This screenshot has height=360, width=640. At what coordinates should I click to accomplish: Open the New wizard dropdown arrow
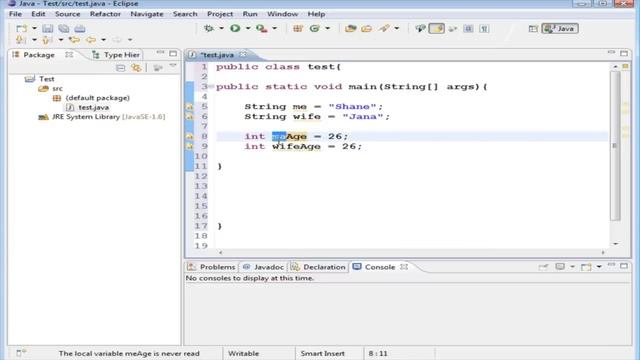click(34, 29)
